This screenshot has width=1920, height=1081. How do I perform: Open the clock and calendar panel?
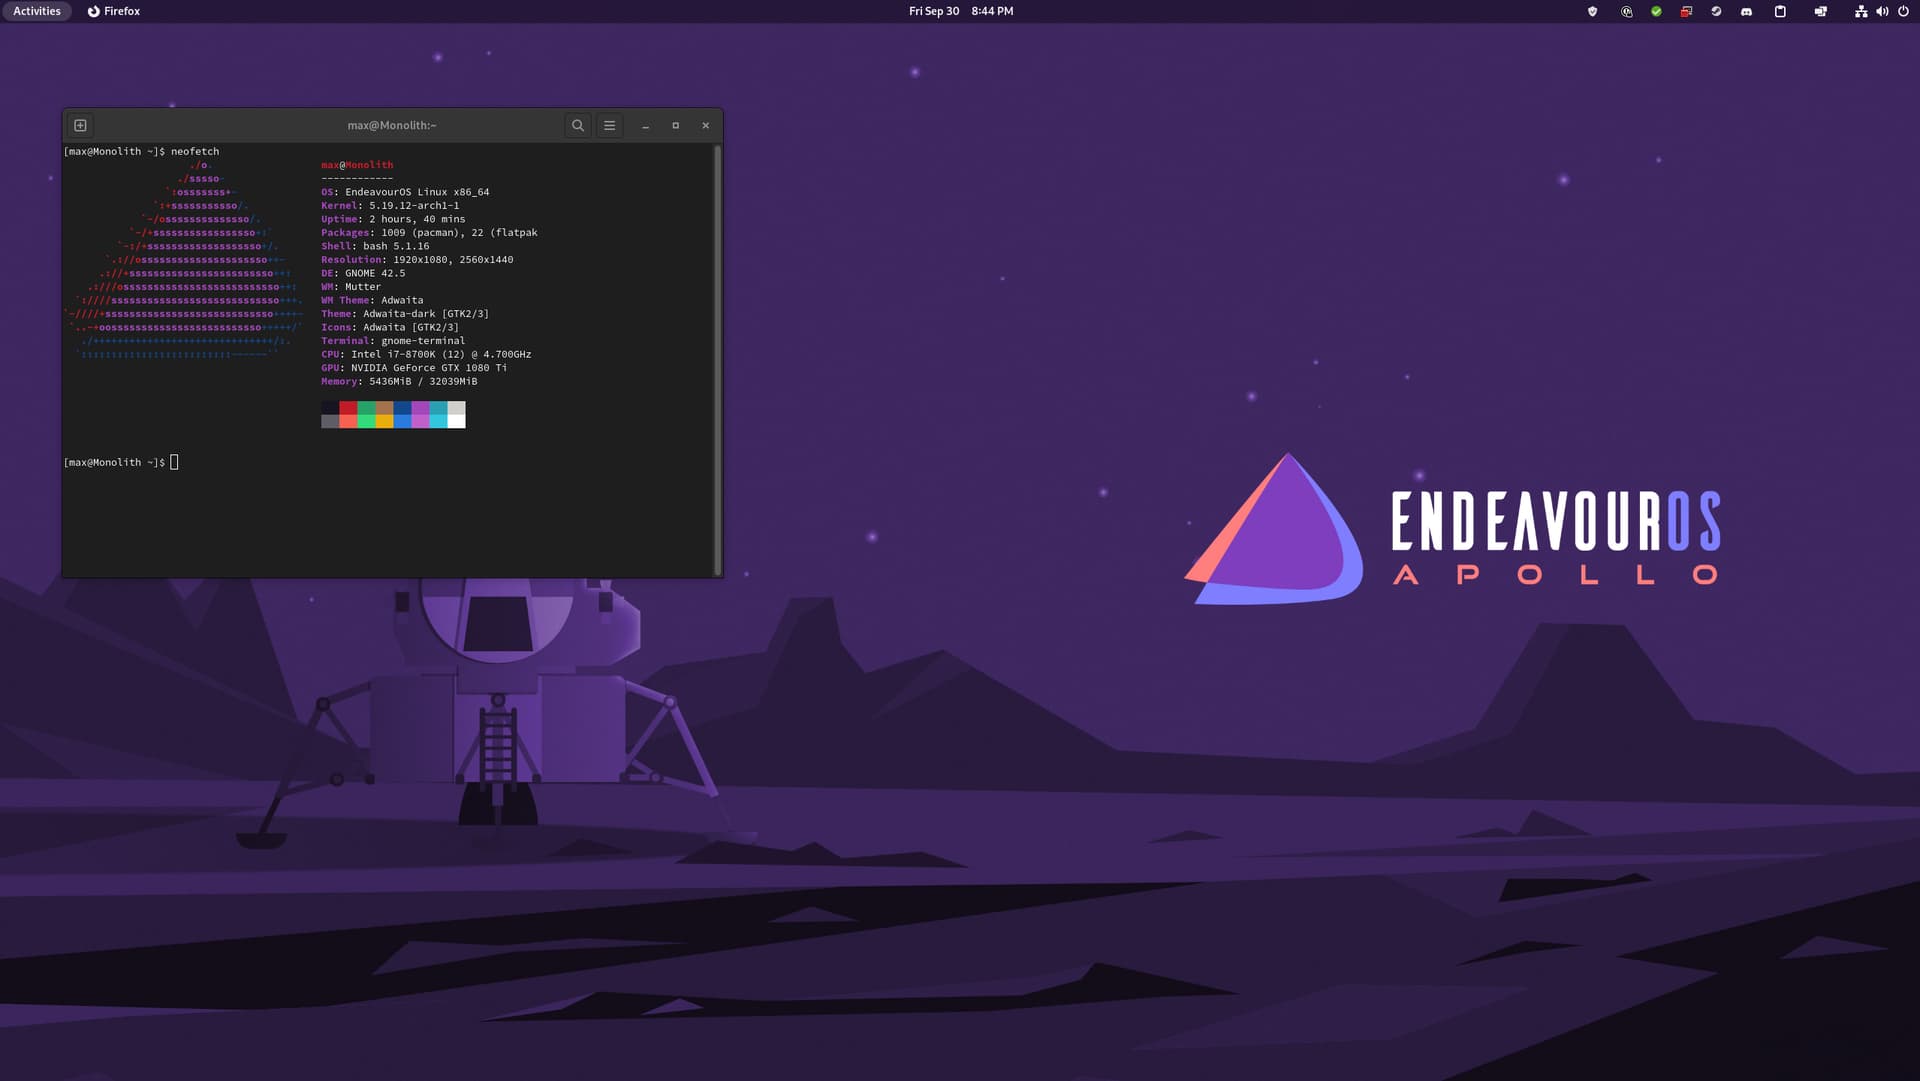(x=960, y=11)
